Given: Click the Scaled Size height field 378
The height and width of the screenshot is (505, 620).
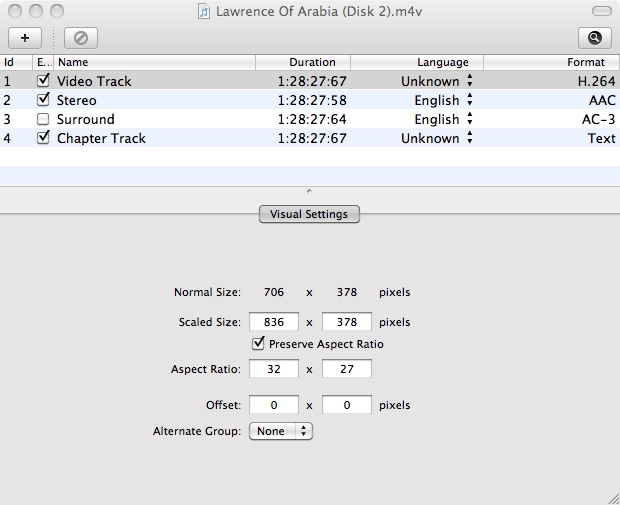Looking at the screenshot, I should [x=347, y=322].
